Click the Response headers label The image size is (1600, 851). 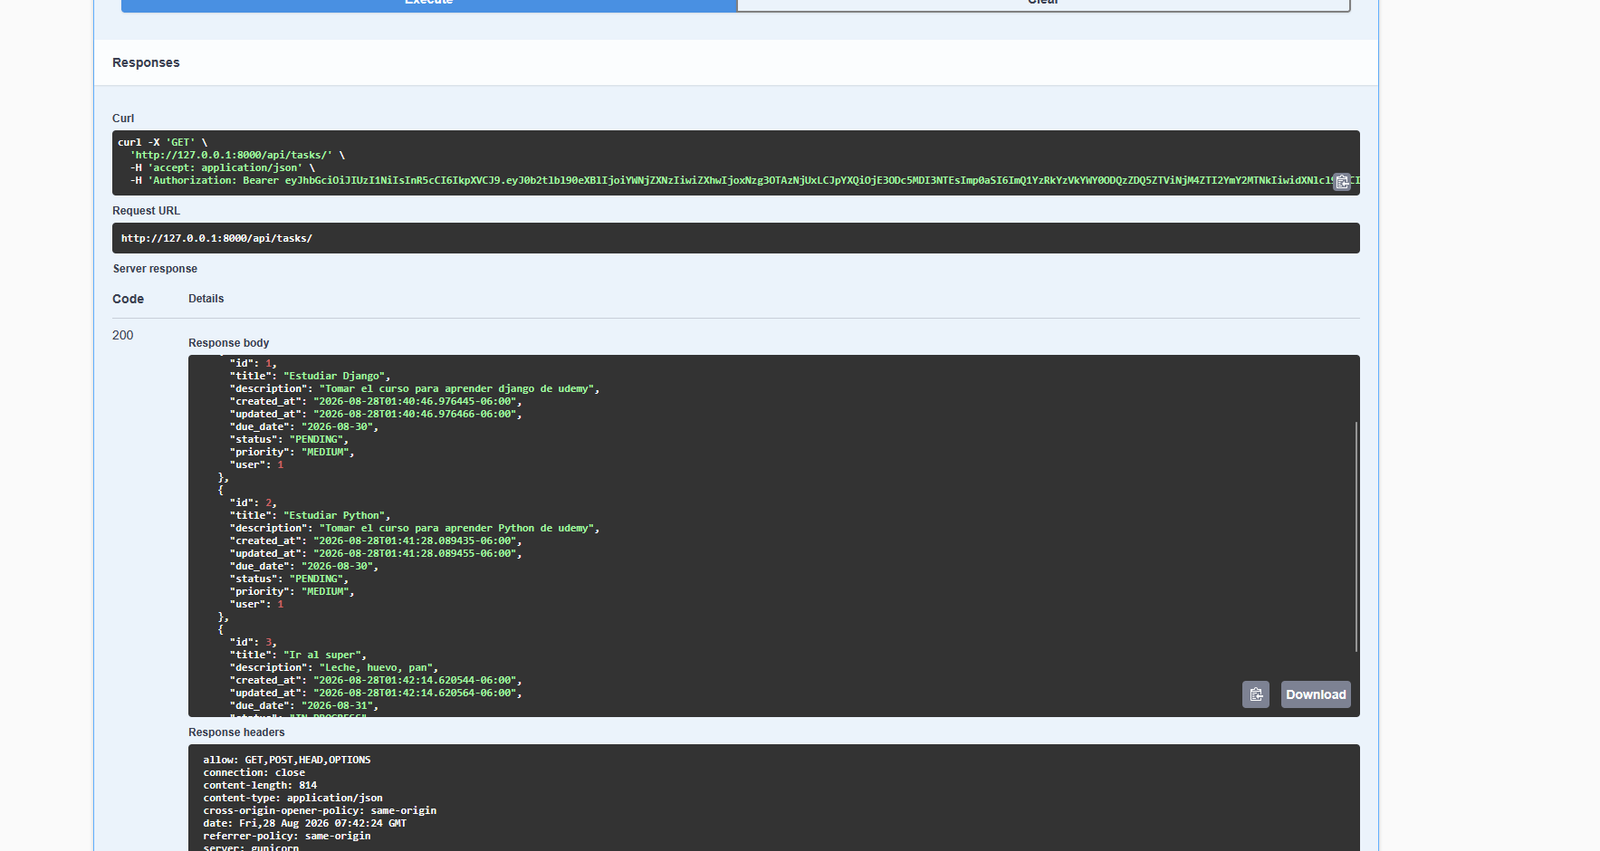[237, 732]
